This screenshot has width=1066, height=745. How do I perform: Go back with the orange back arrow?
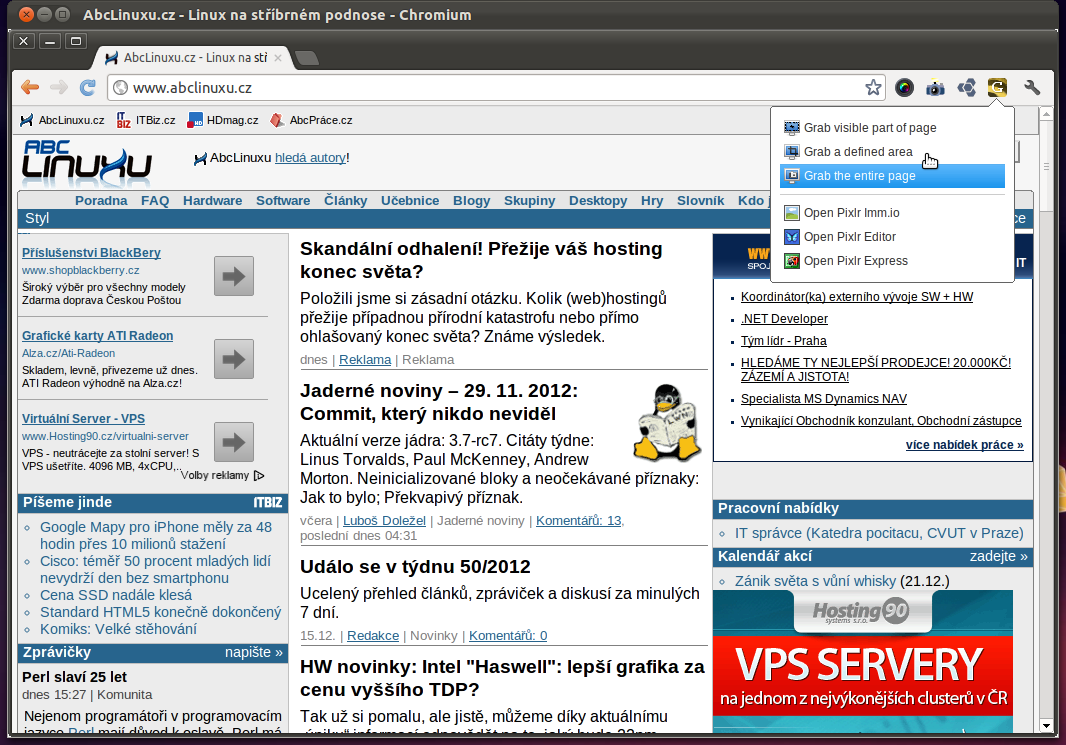click(30, 87)
